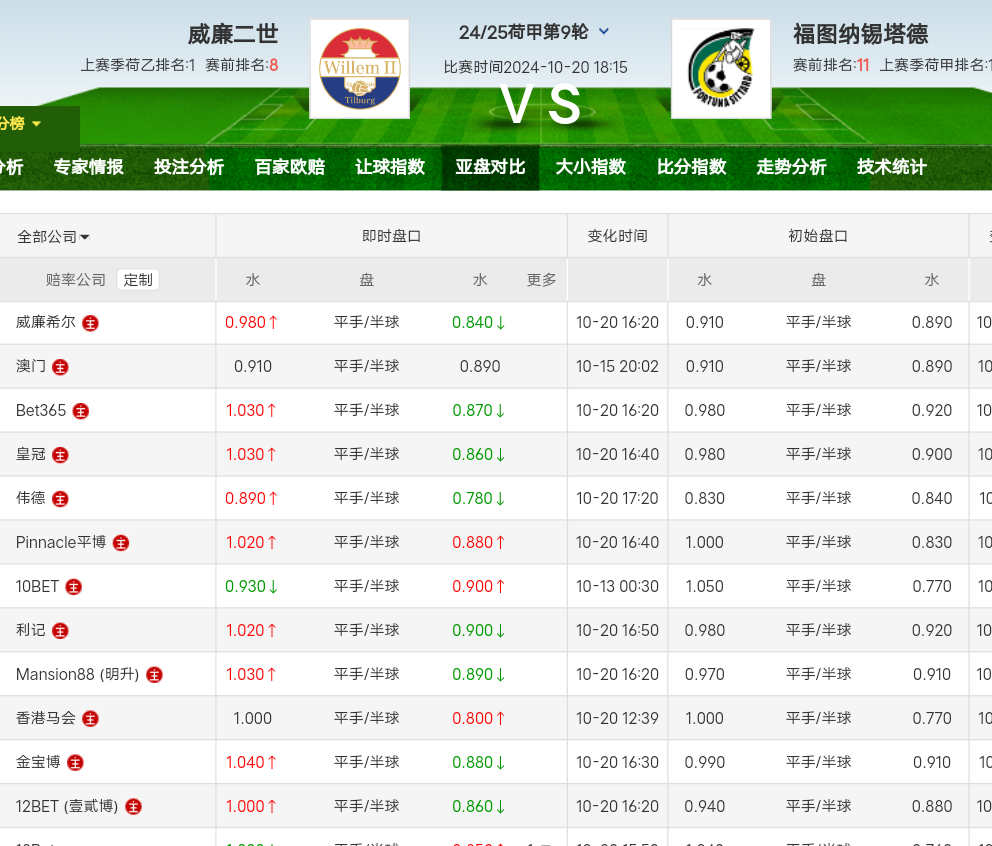Click the red 主 badge next to 皇冠
The width and height of the screenshot is (992, 846).
pos(60,455)
